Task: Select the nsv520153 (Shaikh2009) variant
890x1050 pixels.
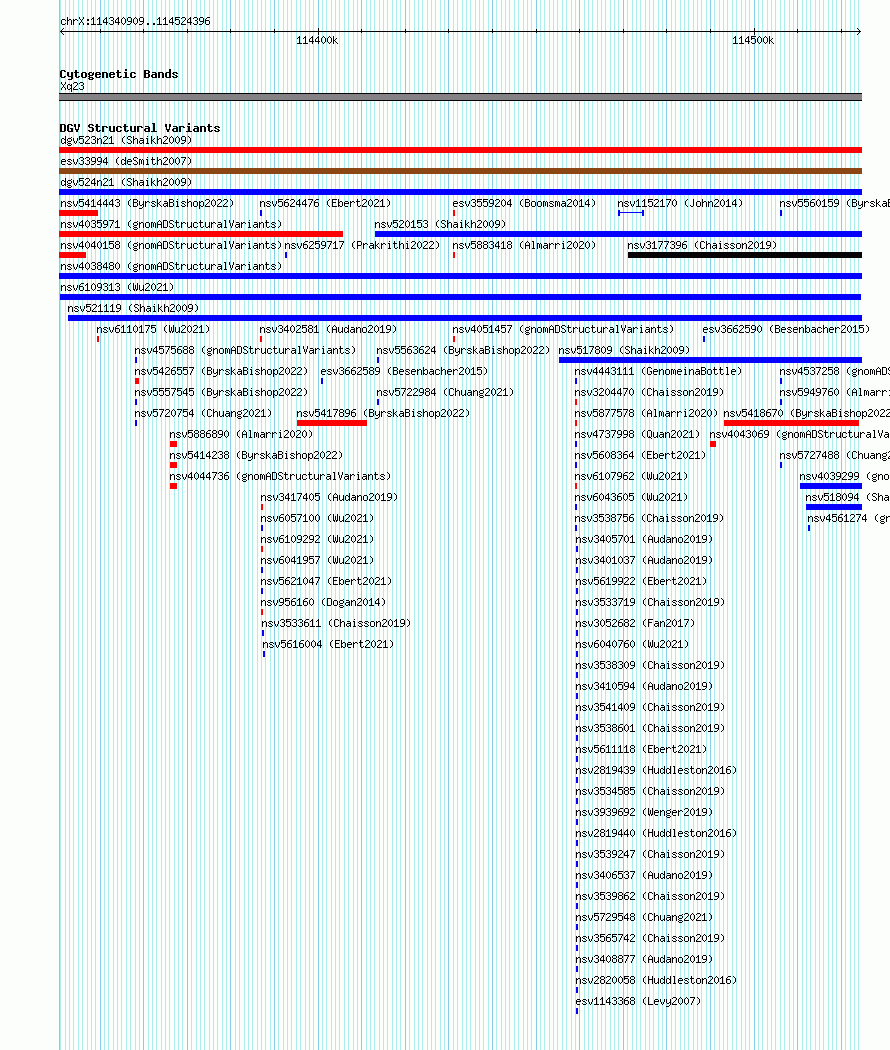Action: click(440, 224)
